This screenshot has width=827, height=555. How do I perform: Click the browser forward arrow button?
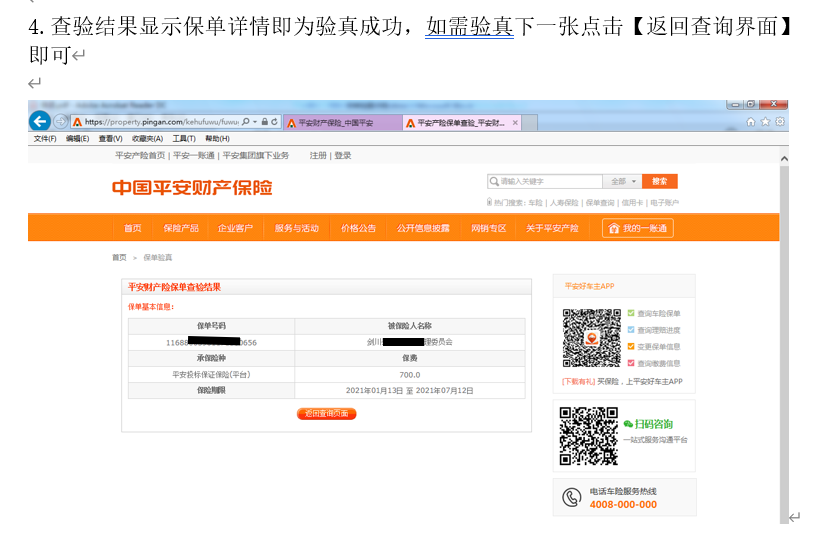tap(60, 122)
